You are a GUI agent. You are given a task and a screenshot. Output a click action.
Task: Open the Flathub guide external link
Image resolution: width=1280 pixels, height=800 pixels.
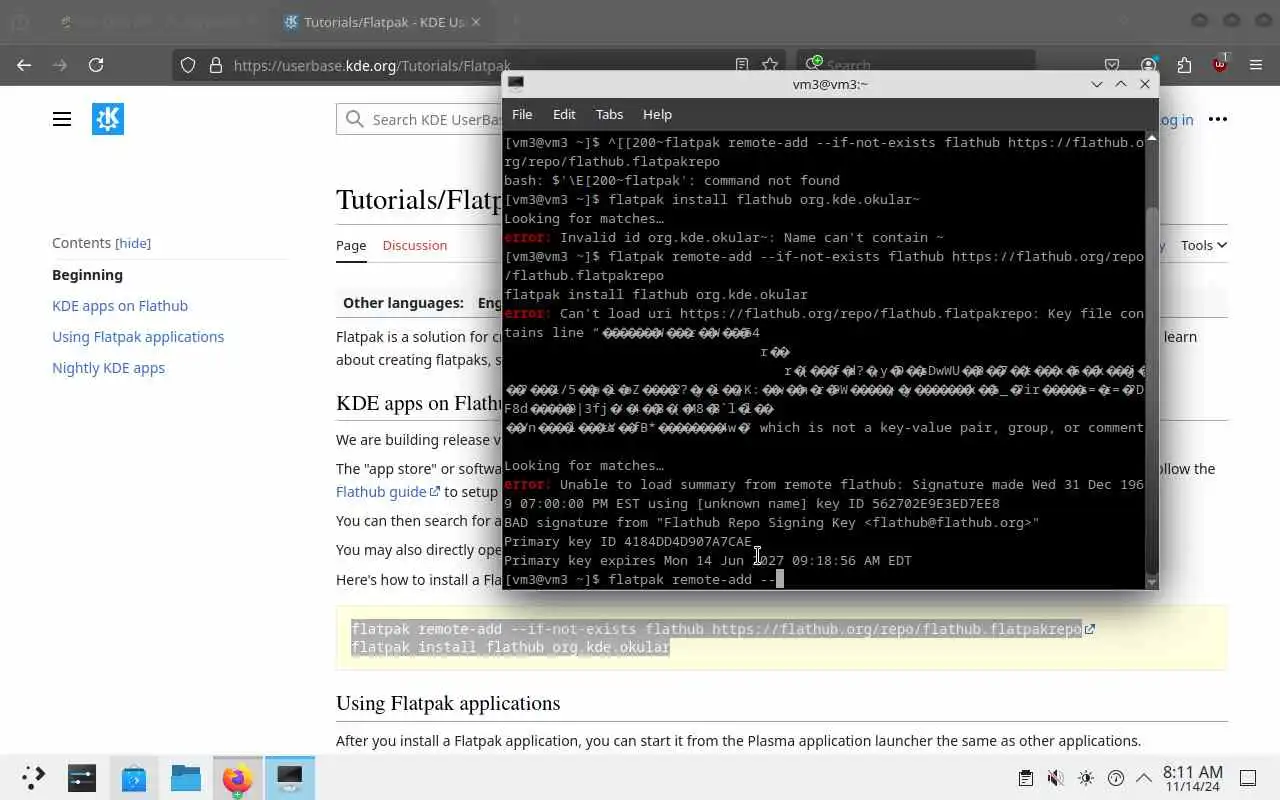pyautogui.click(x=387, y=492)
